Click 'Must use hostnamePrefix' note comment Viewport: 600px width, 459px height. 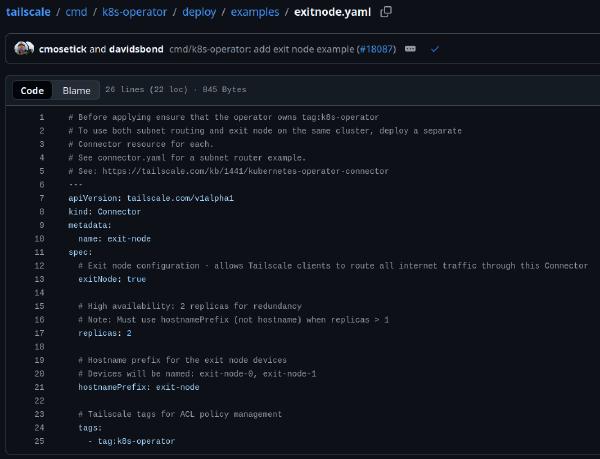click(233, 320)
